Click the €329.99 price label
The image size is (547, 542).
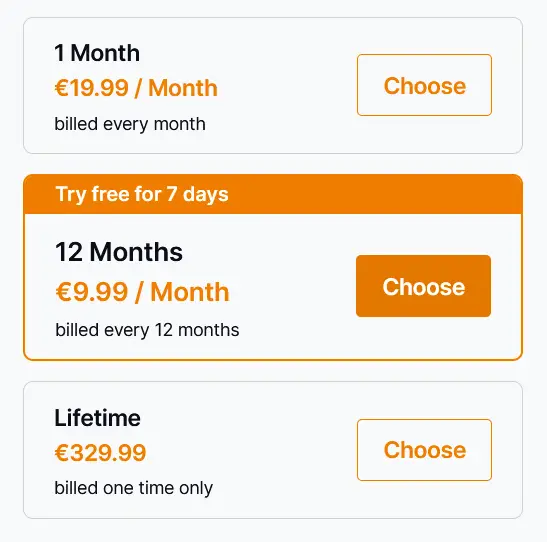(100, 453)
